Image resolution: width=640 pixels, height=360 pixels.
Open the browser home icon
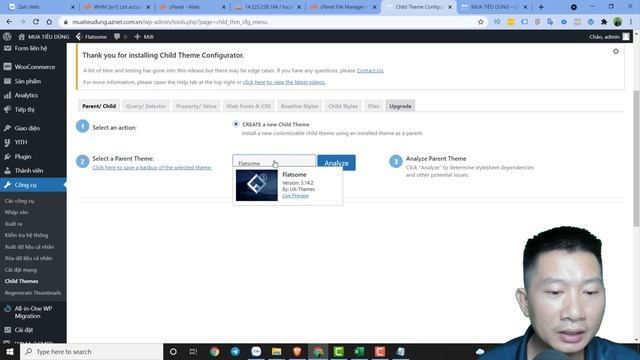(x=49, y=22)
